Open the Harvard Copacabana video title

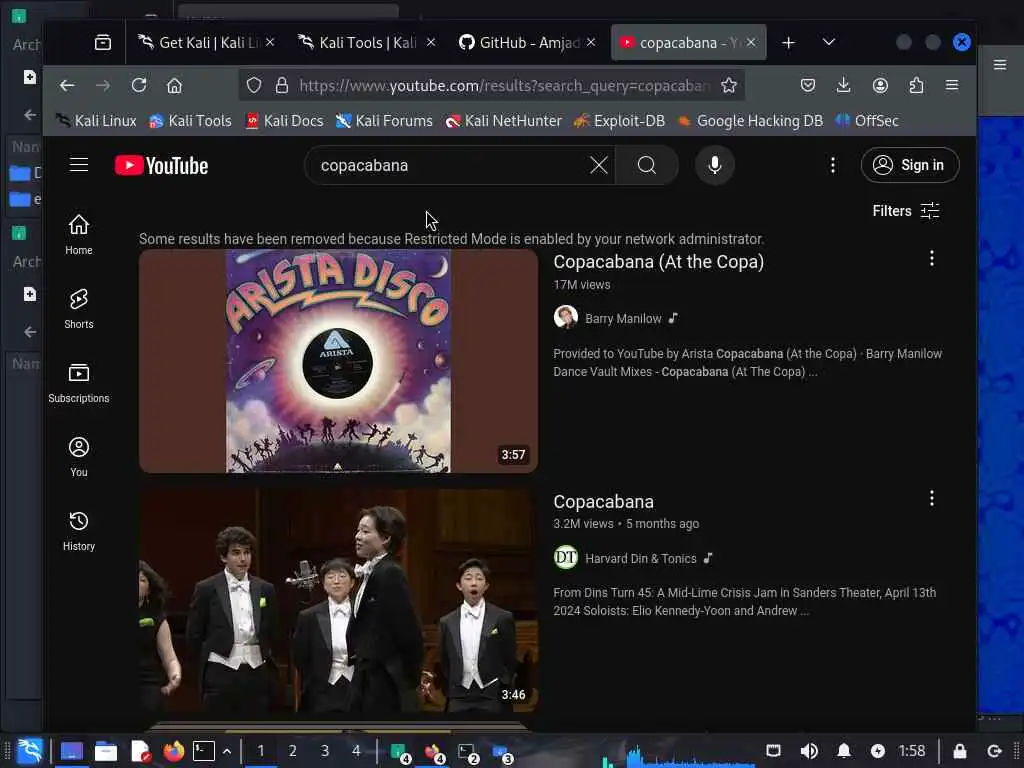(603, 502)
